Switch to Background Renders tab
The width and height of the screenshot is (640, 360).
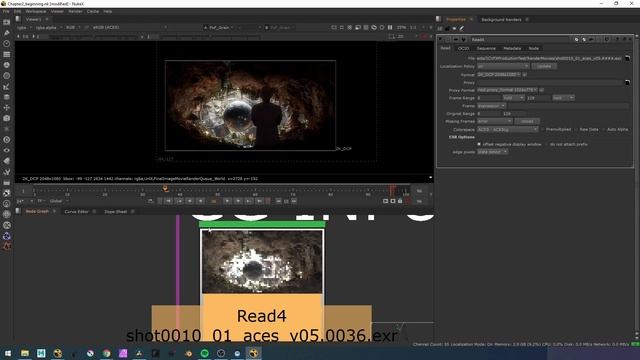point(501,20)
